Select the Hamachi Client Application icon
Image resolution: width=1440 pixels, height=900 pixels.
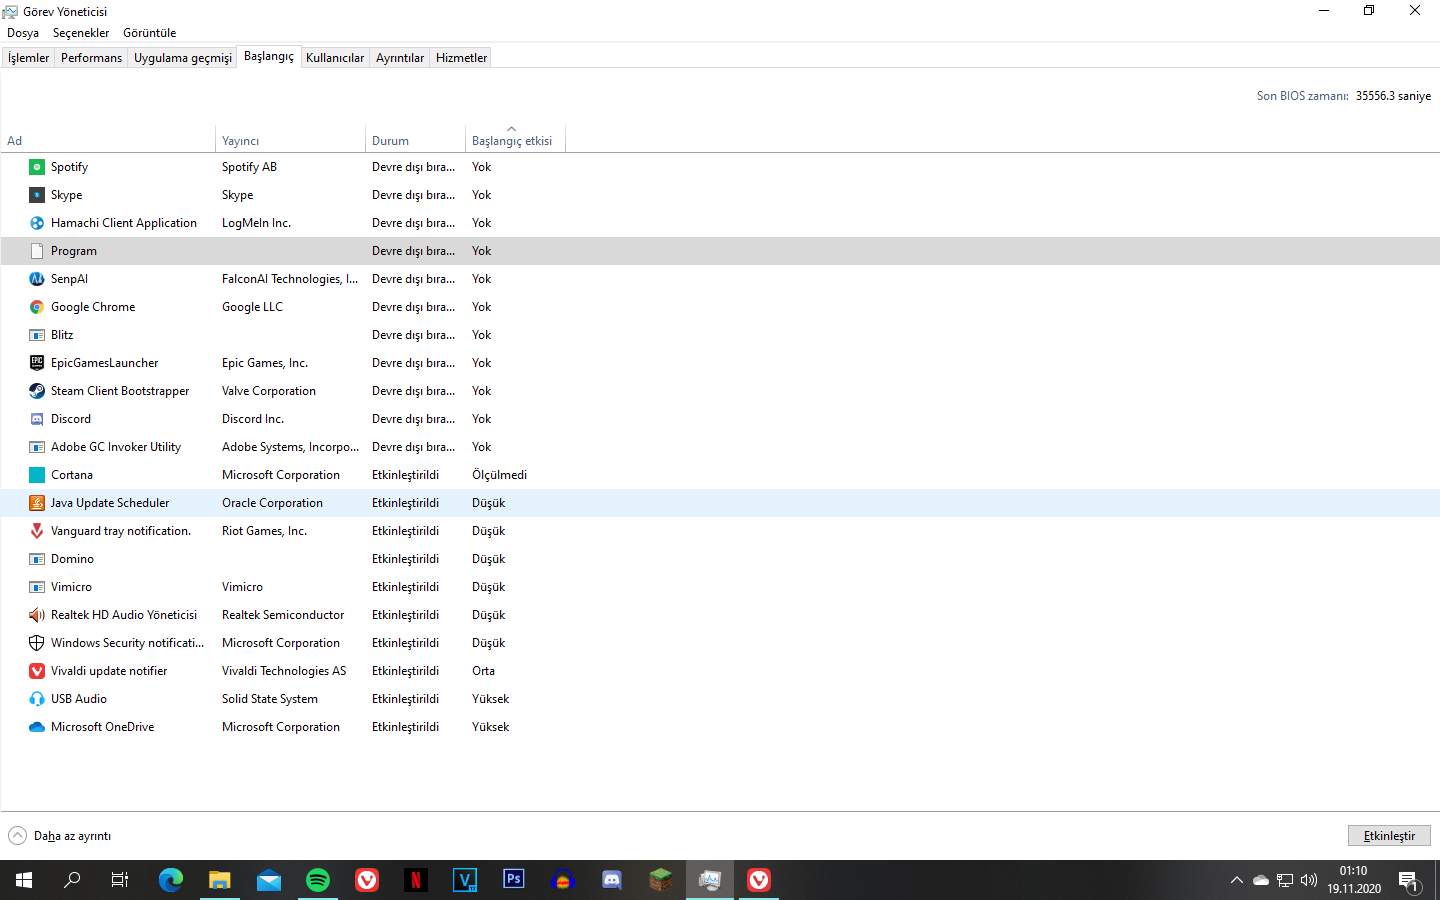(x=37, y=223)
